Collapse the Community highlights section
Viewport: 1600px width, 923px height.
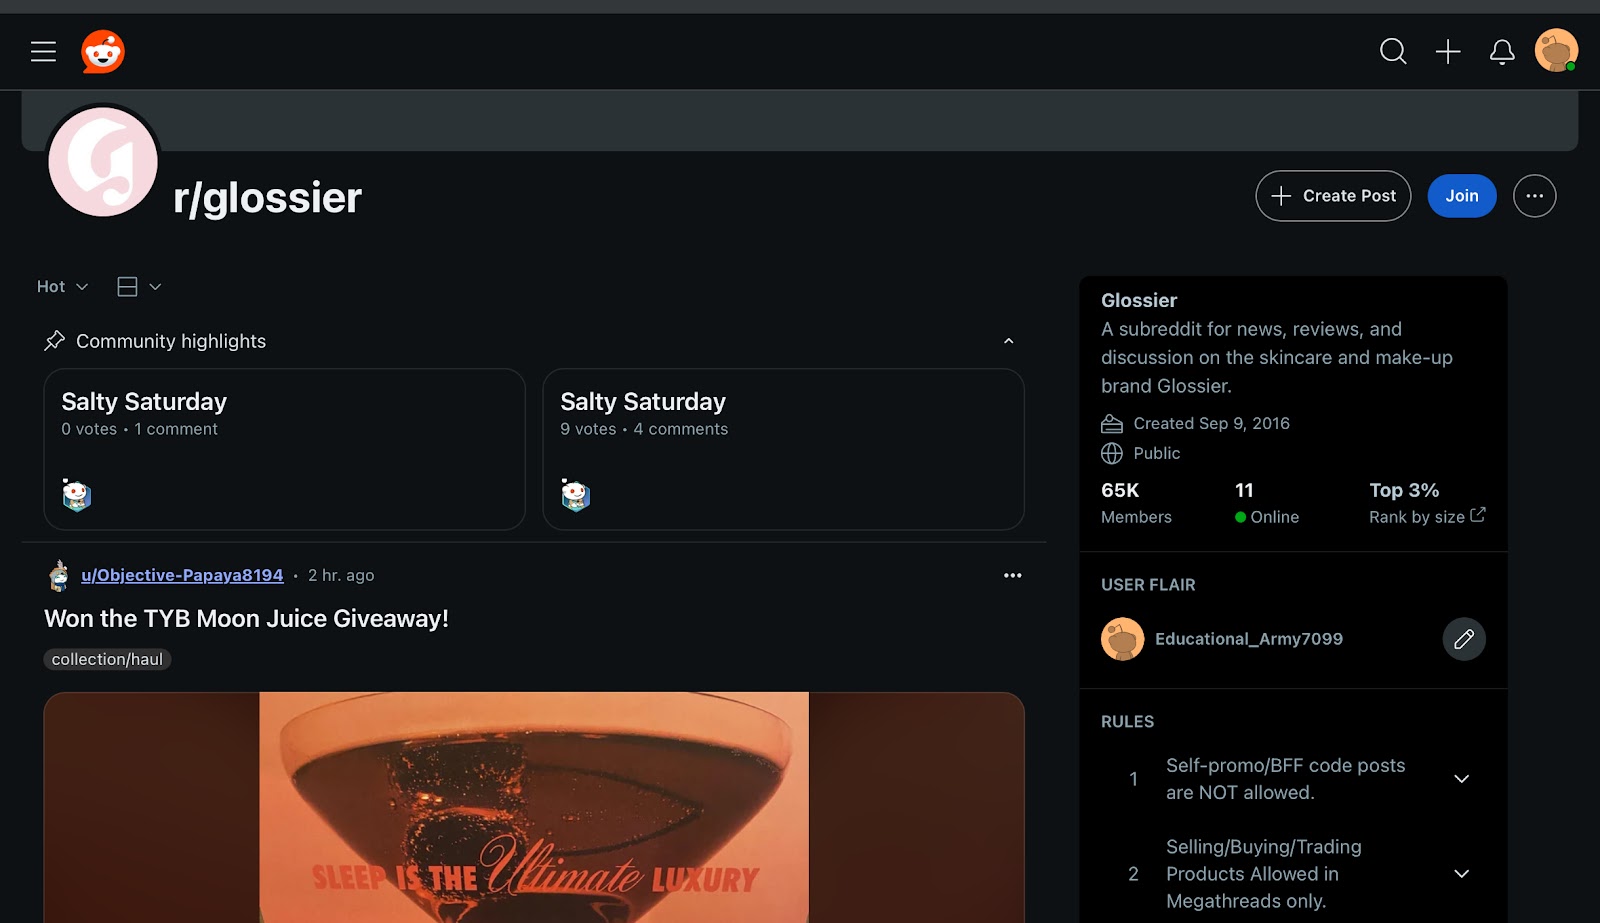pyautogui.click(x=1008, y=341)
